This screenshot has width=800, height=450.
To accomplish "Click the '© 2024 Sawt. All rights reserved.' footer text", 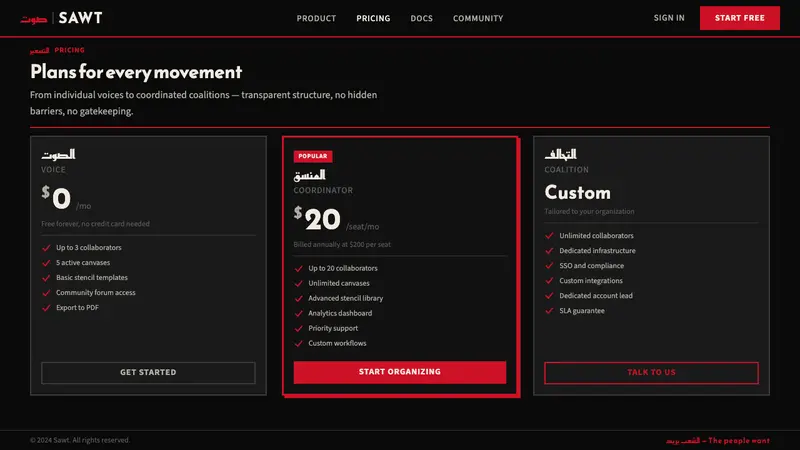I will tap(80, 440).
